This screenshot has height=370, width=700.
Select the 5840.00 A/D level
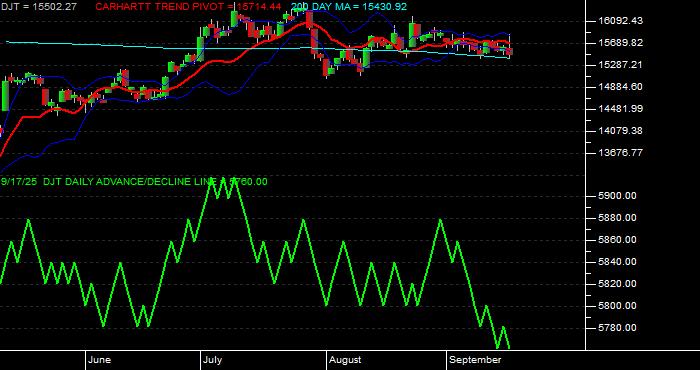[617, 262]
